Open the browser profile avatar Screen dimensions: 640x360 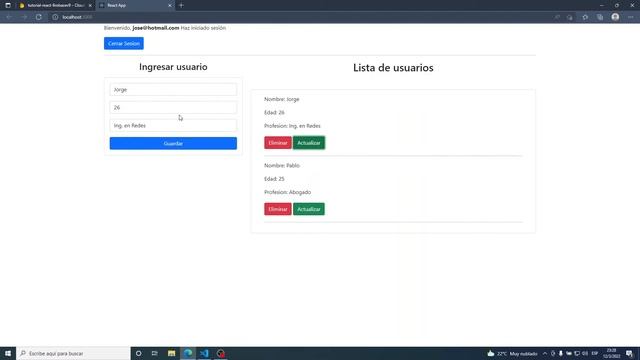pyautogui.click(x=615, y=17)
